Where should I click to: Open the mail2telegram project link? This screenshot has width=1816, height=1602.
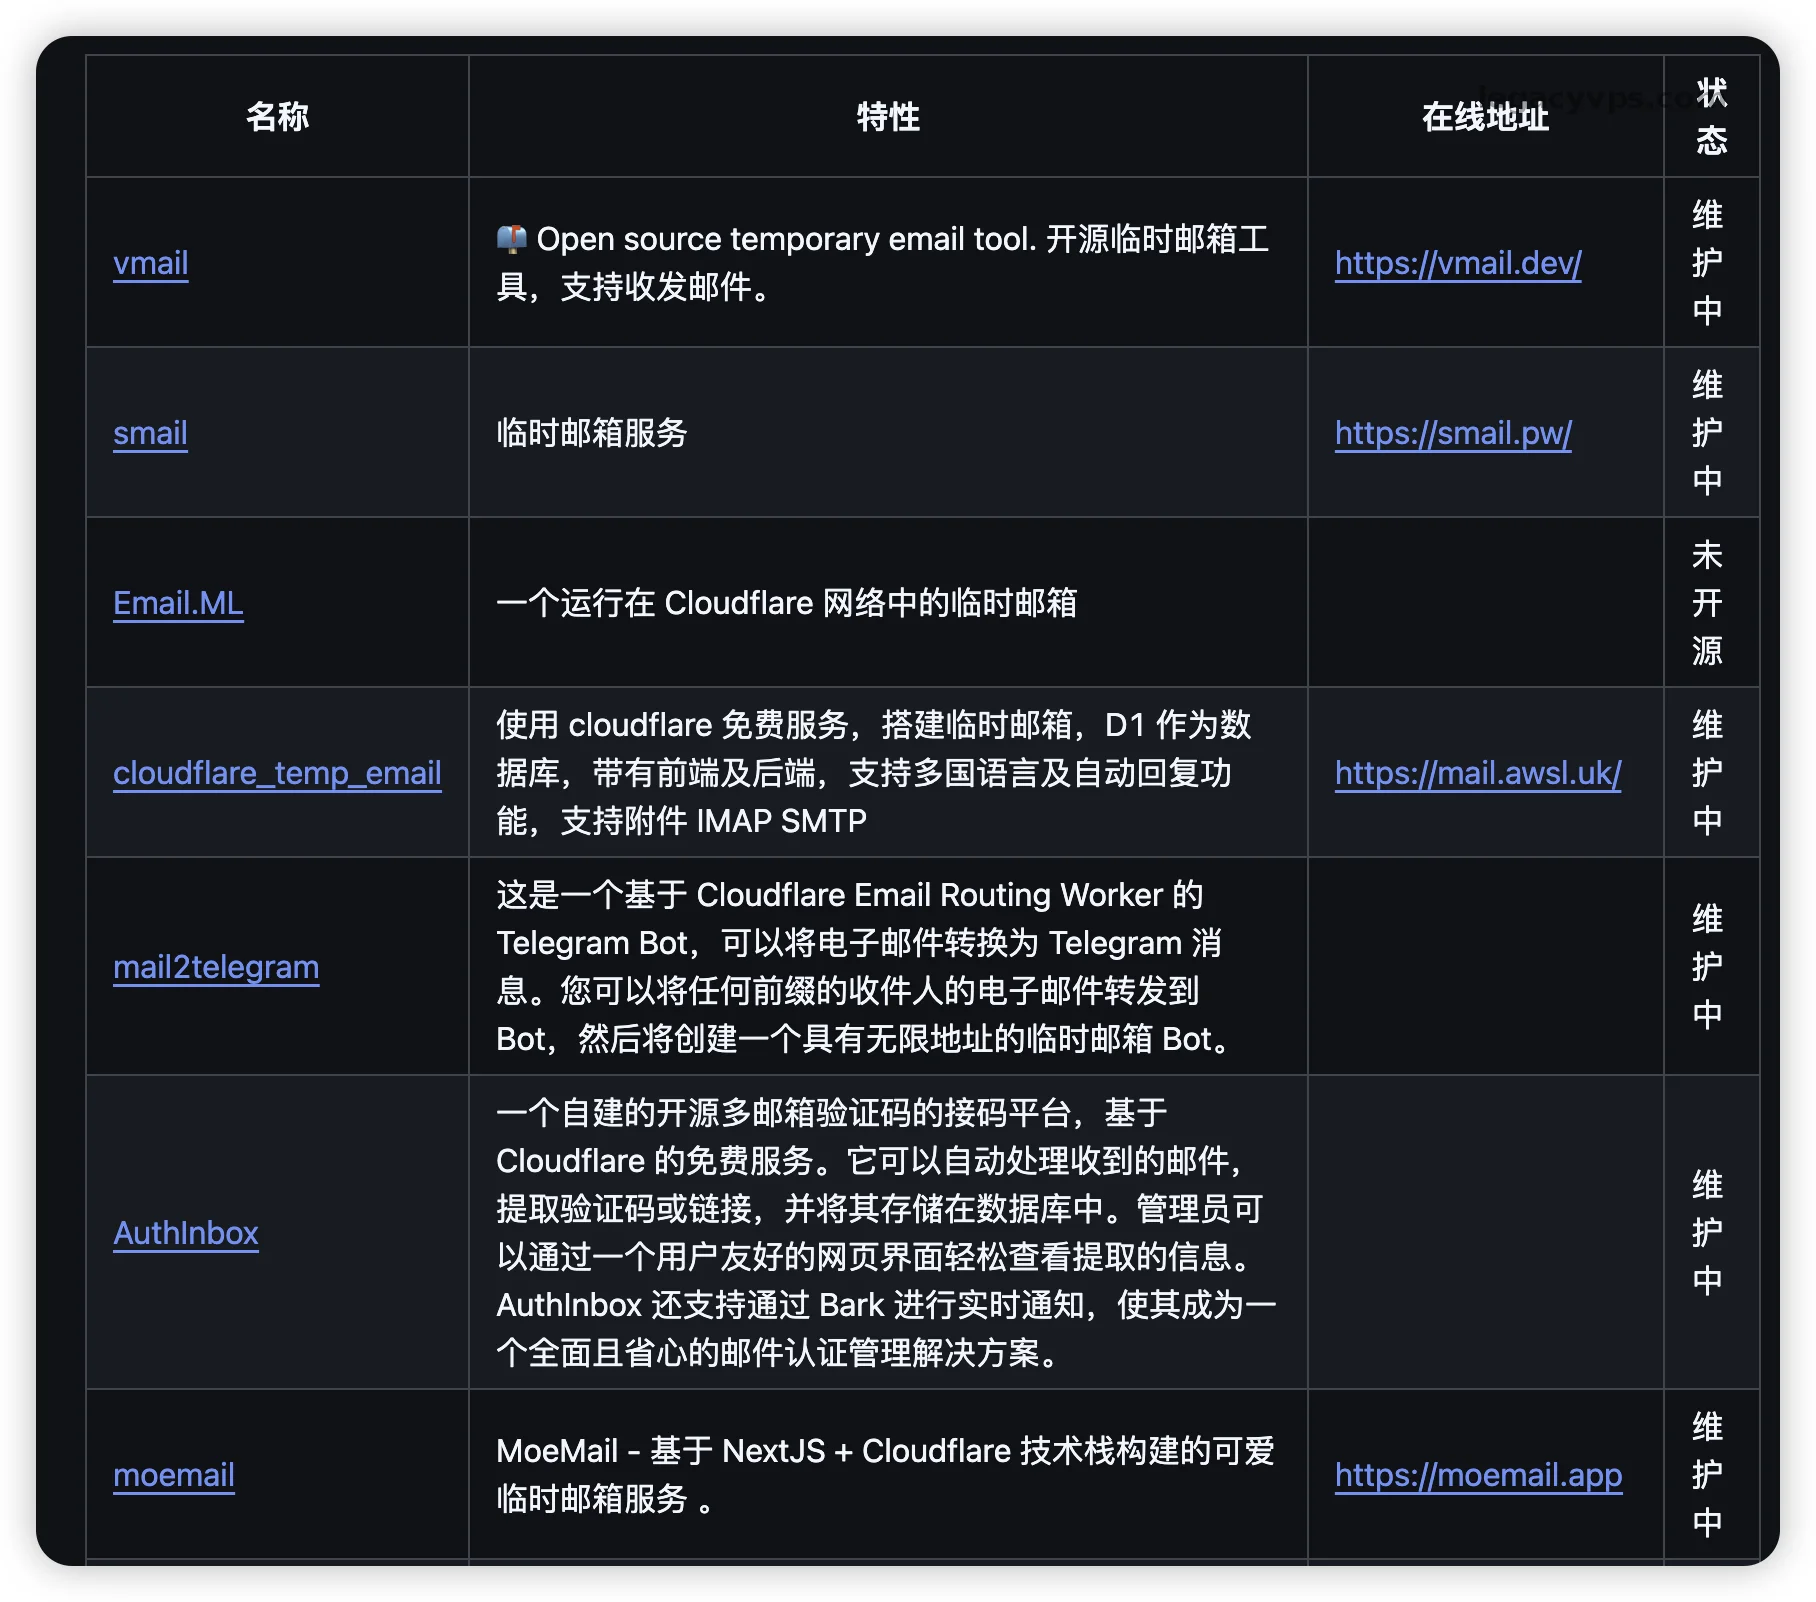tap(216, 967)
